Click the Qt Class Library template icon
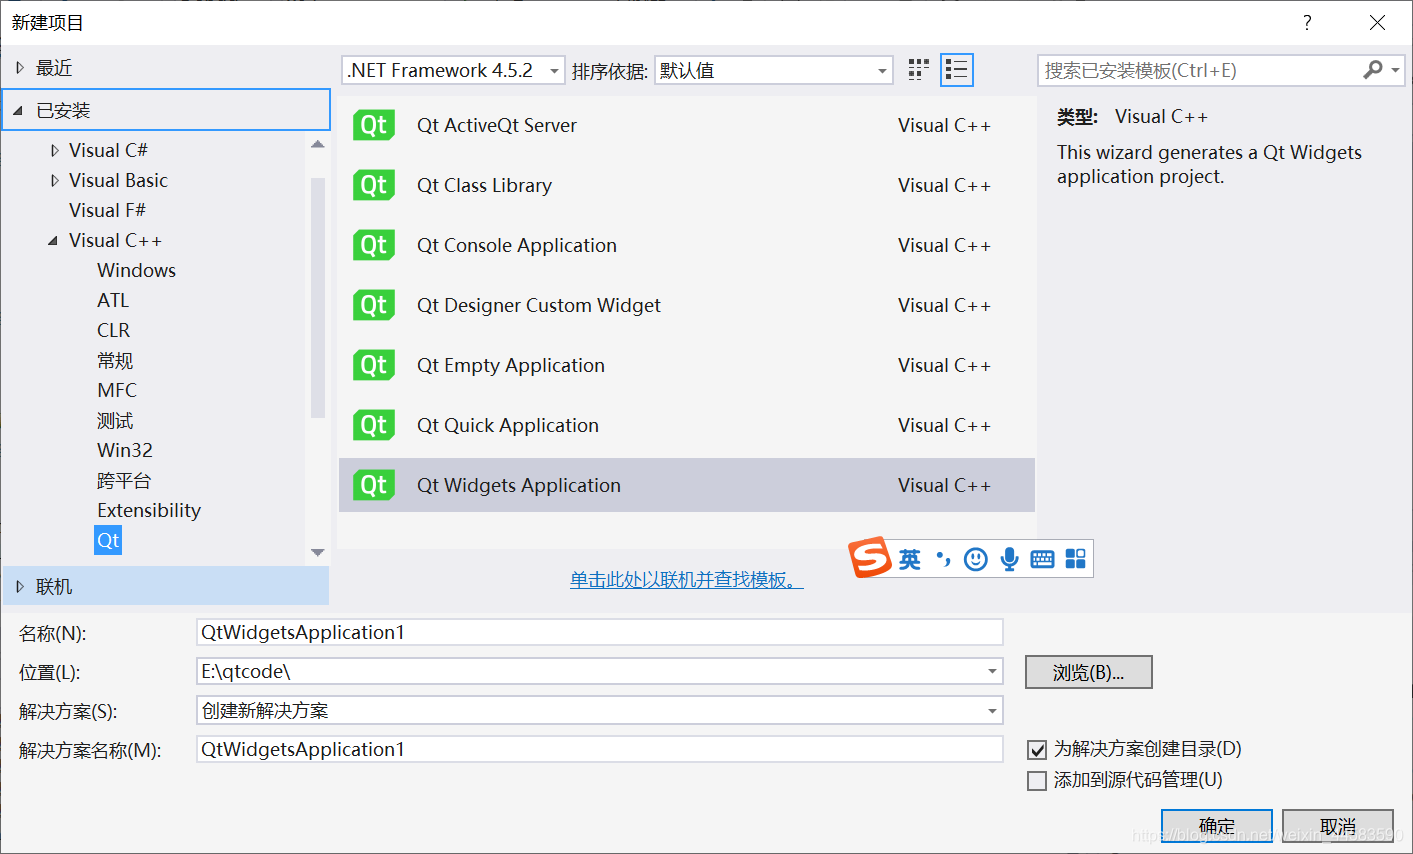Image resolution: width=1413 pixels, height=854 pixels. [374, 185]
